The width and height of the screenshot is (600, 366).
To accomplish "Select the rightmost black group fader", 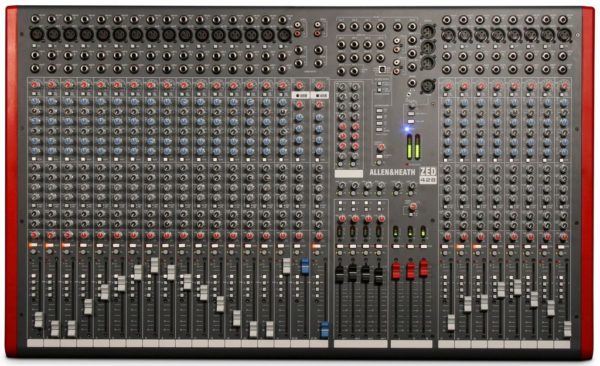I will [378, 276].
